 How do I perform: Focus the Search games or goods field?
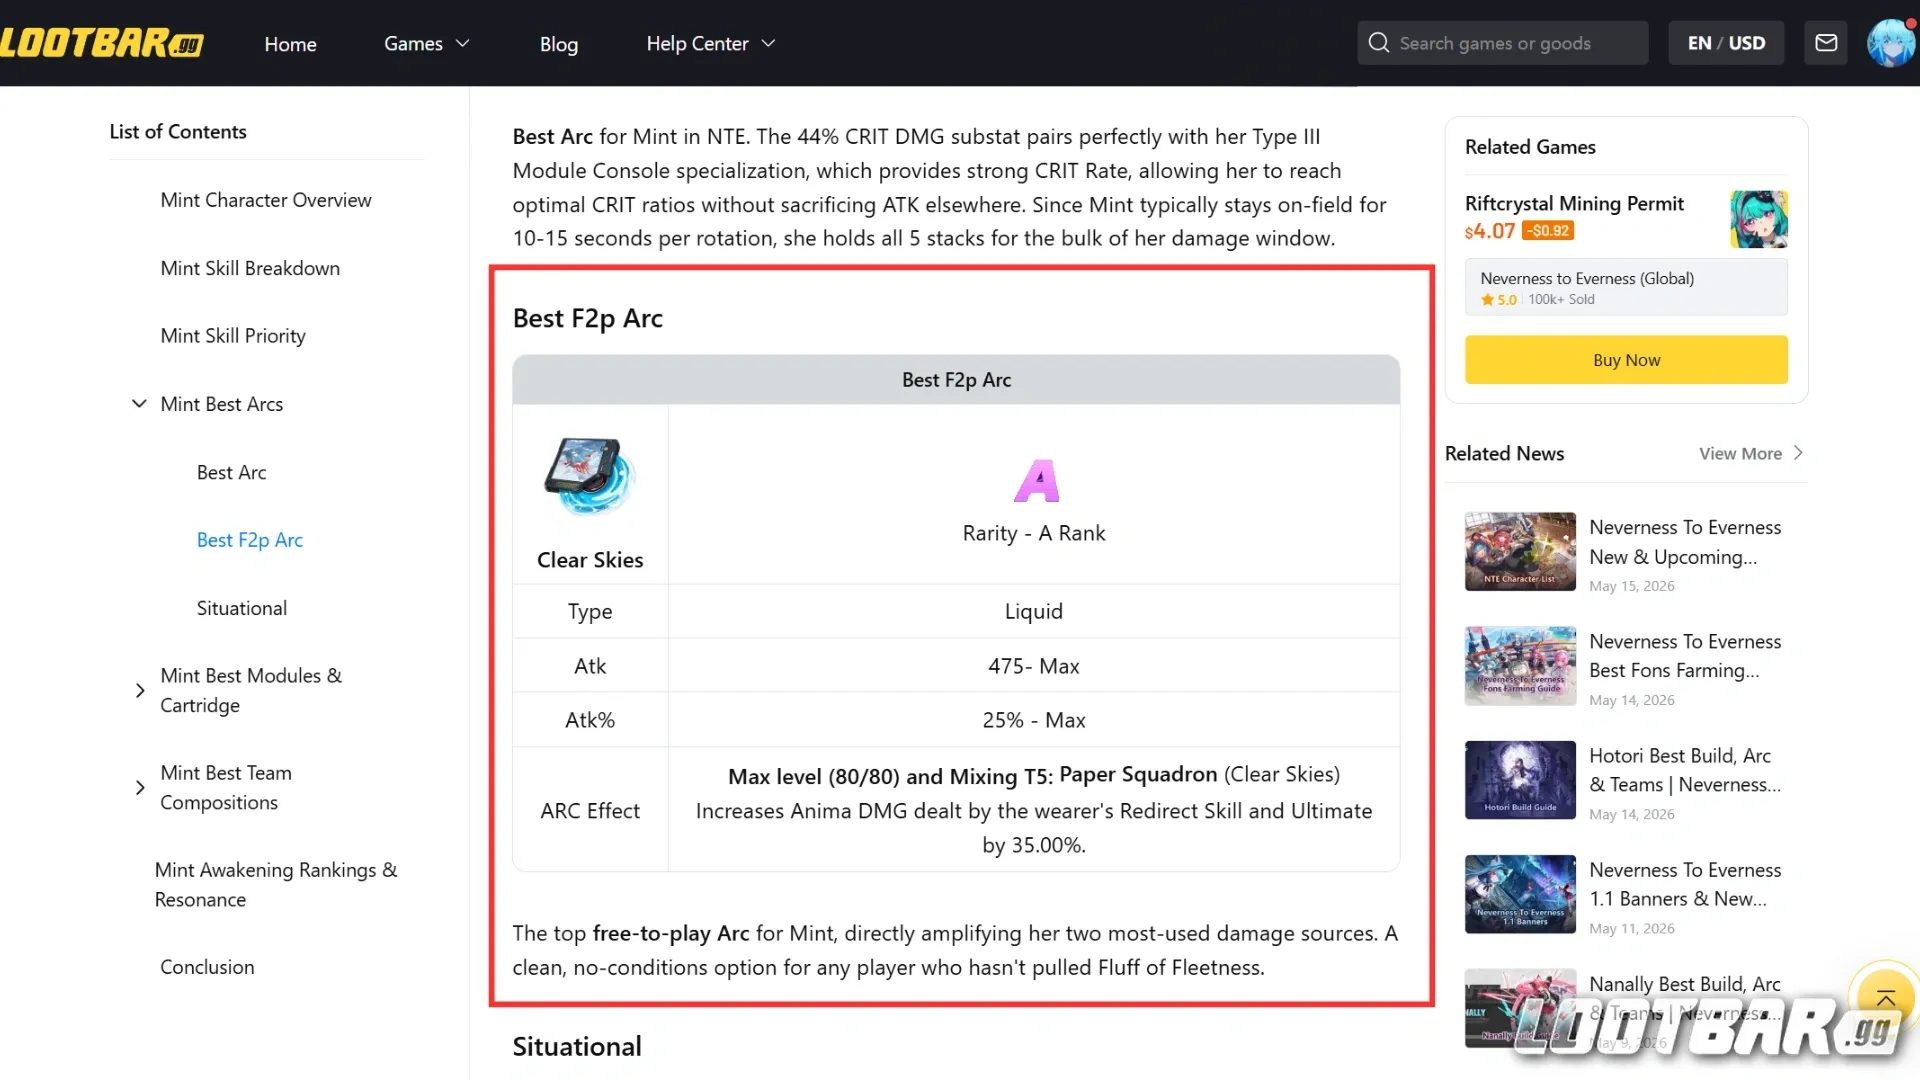click(x=1503, y=43)
